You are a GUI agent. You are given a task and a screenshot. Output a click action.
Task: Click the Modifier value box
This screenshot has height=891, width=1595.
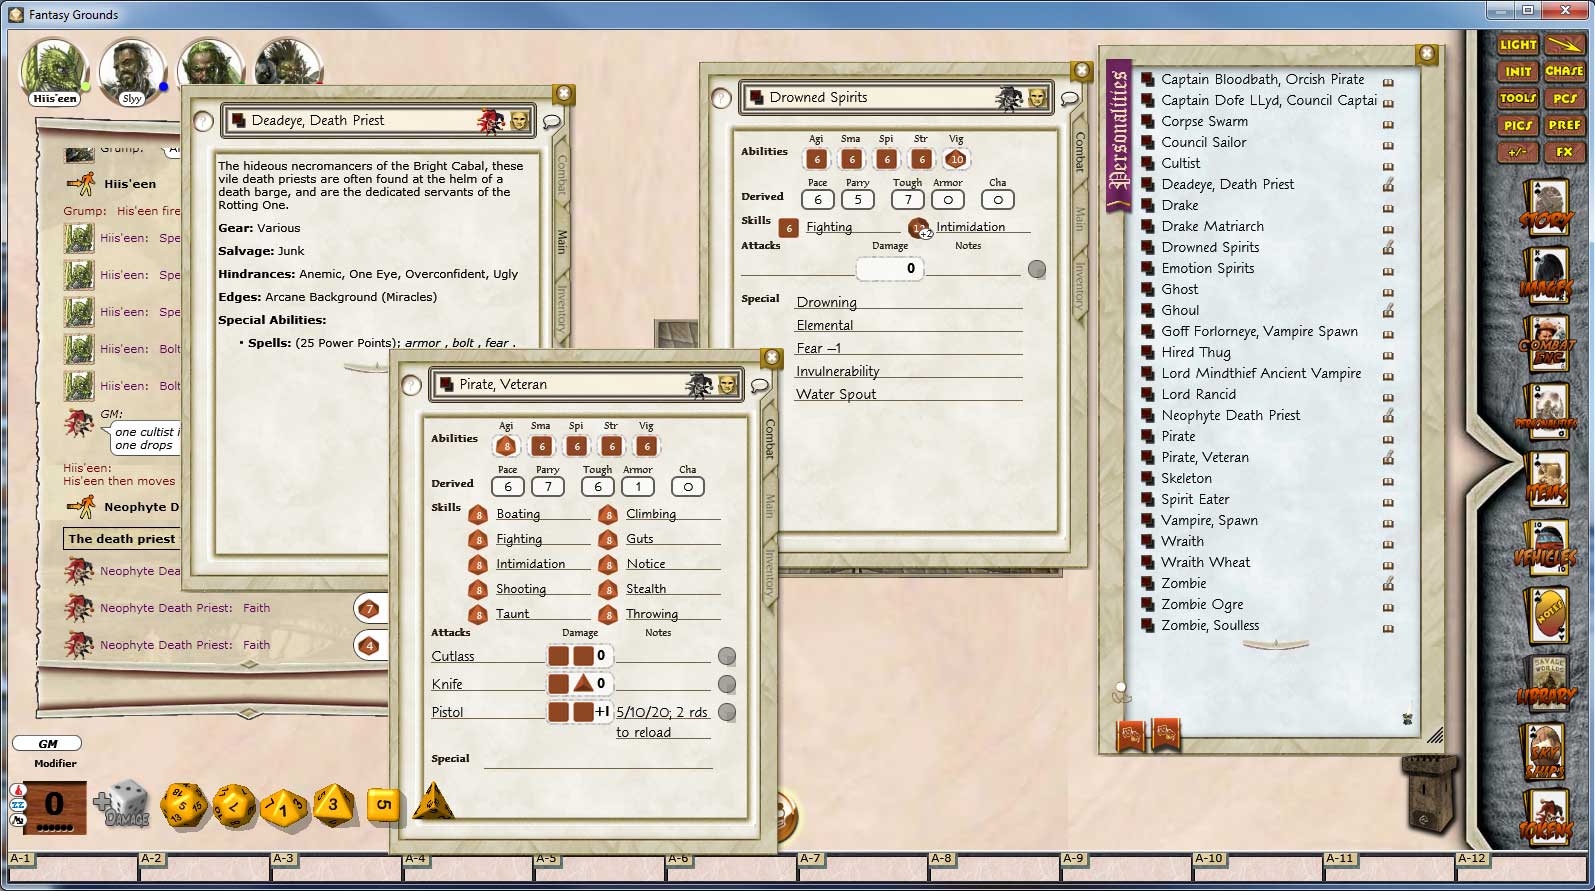click(x=54, y=805)
